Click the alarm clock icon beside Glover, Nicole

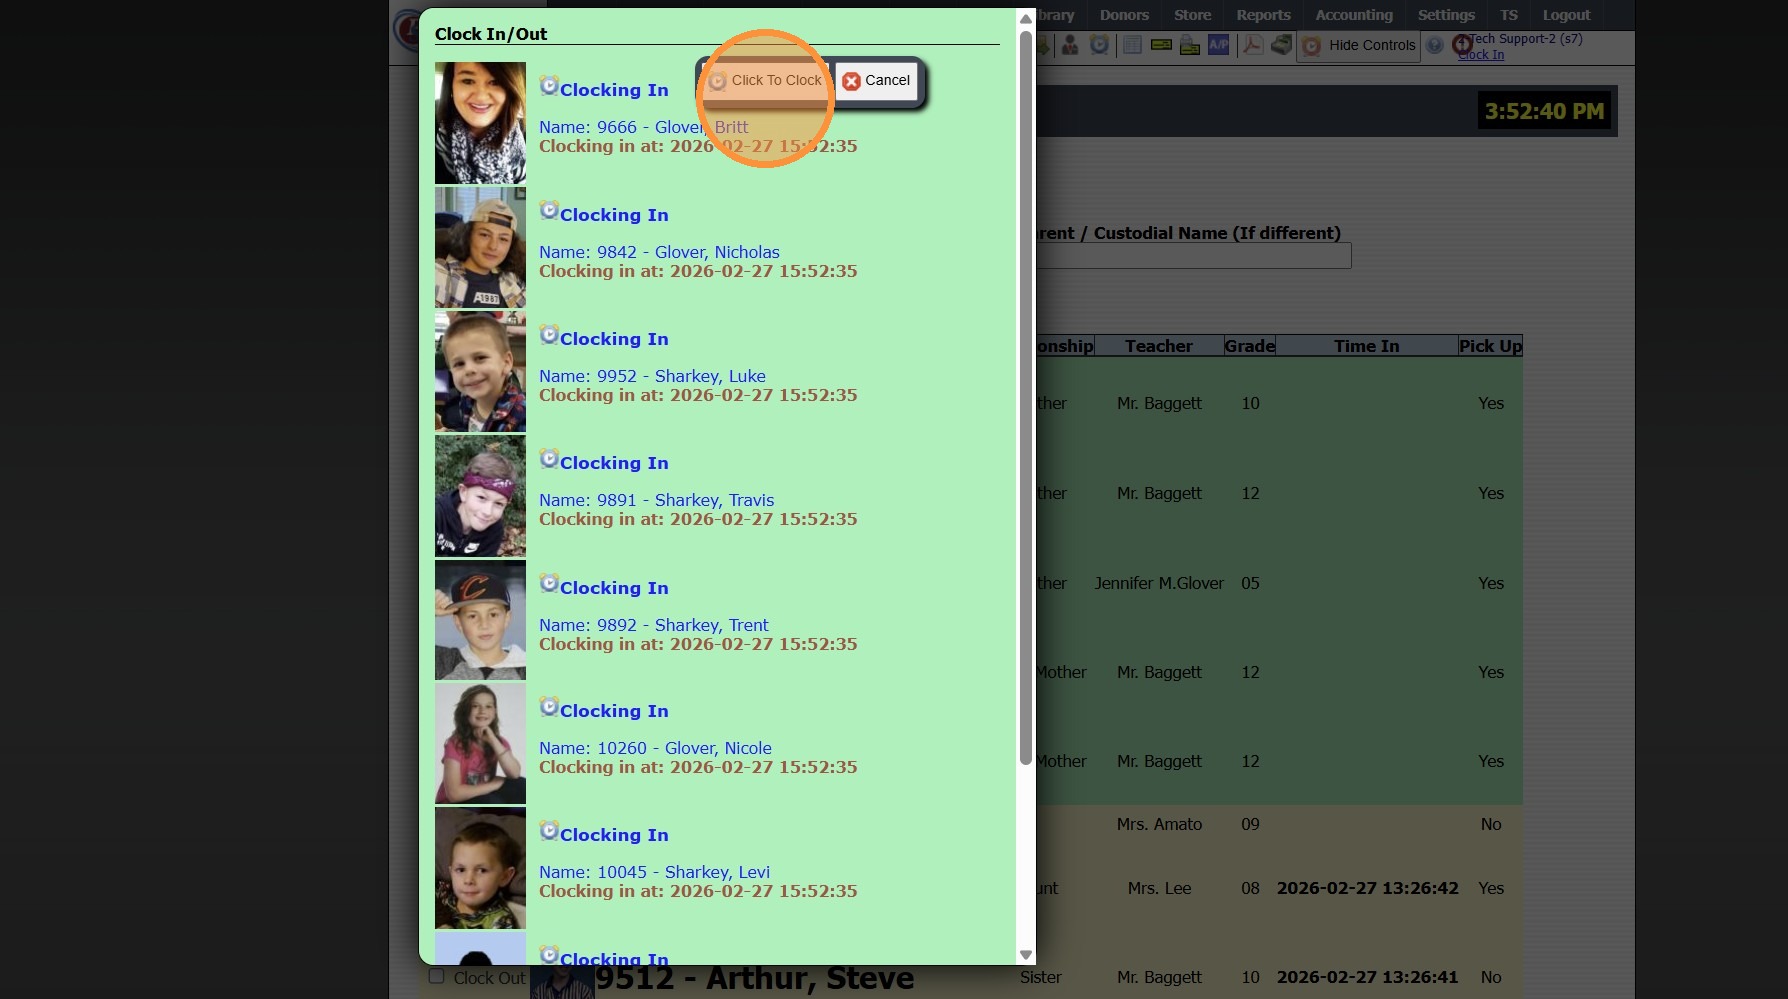[x=549, y=707]
